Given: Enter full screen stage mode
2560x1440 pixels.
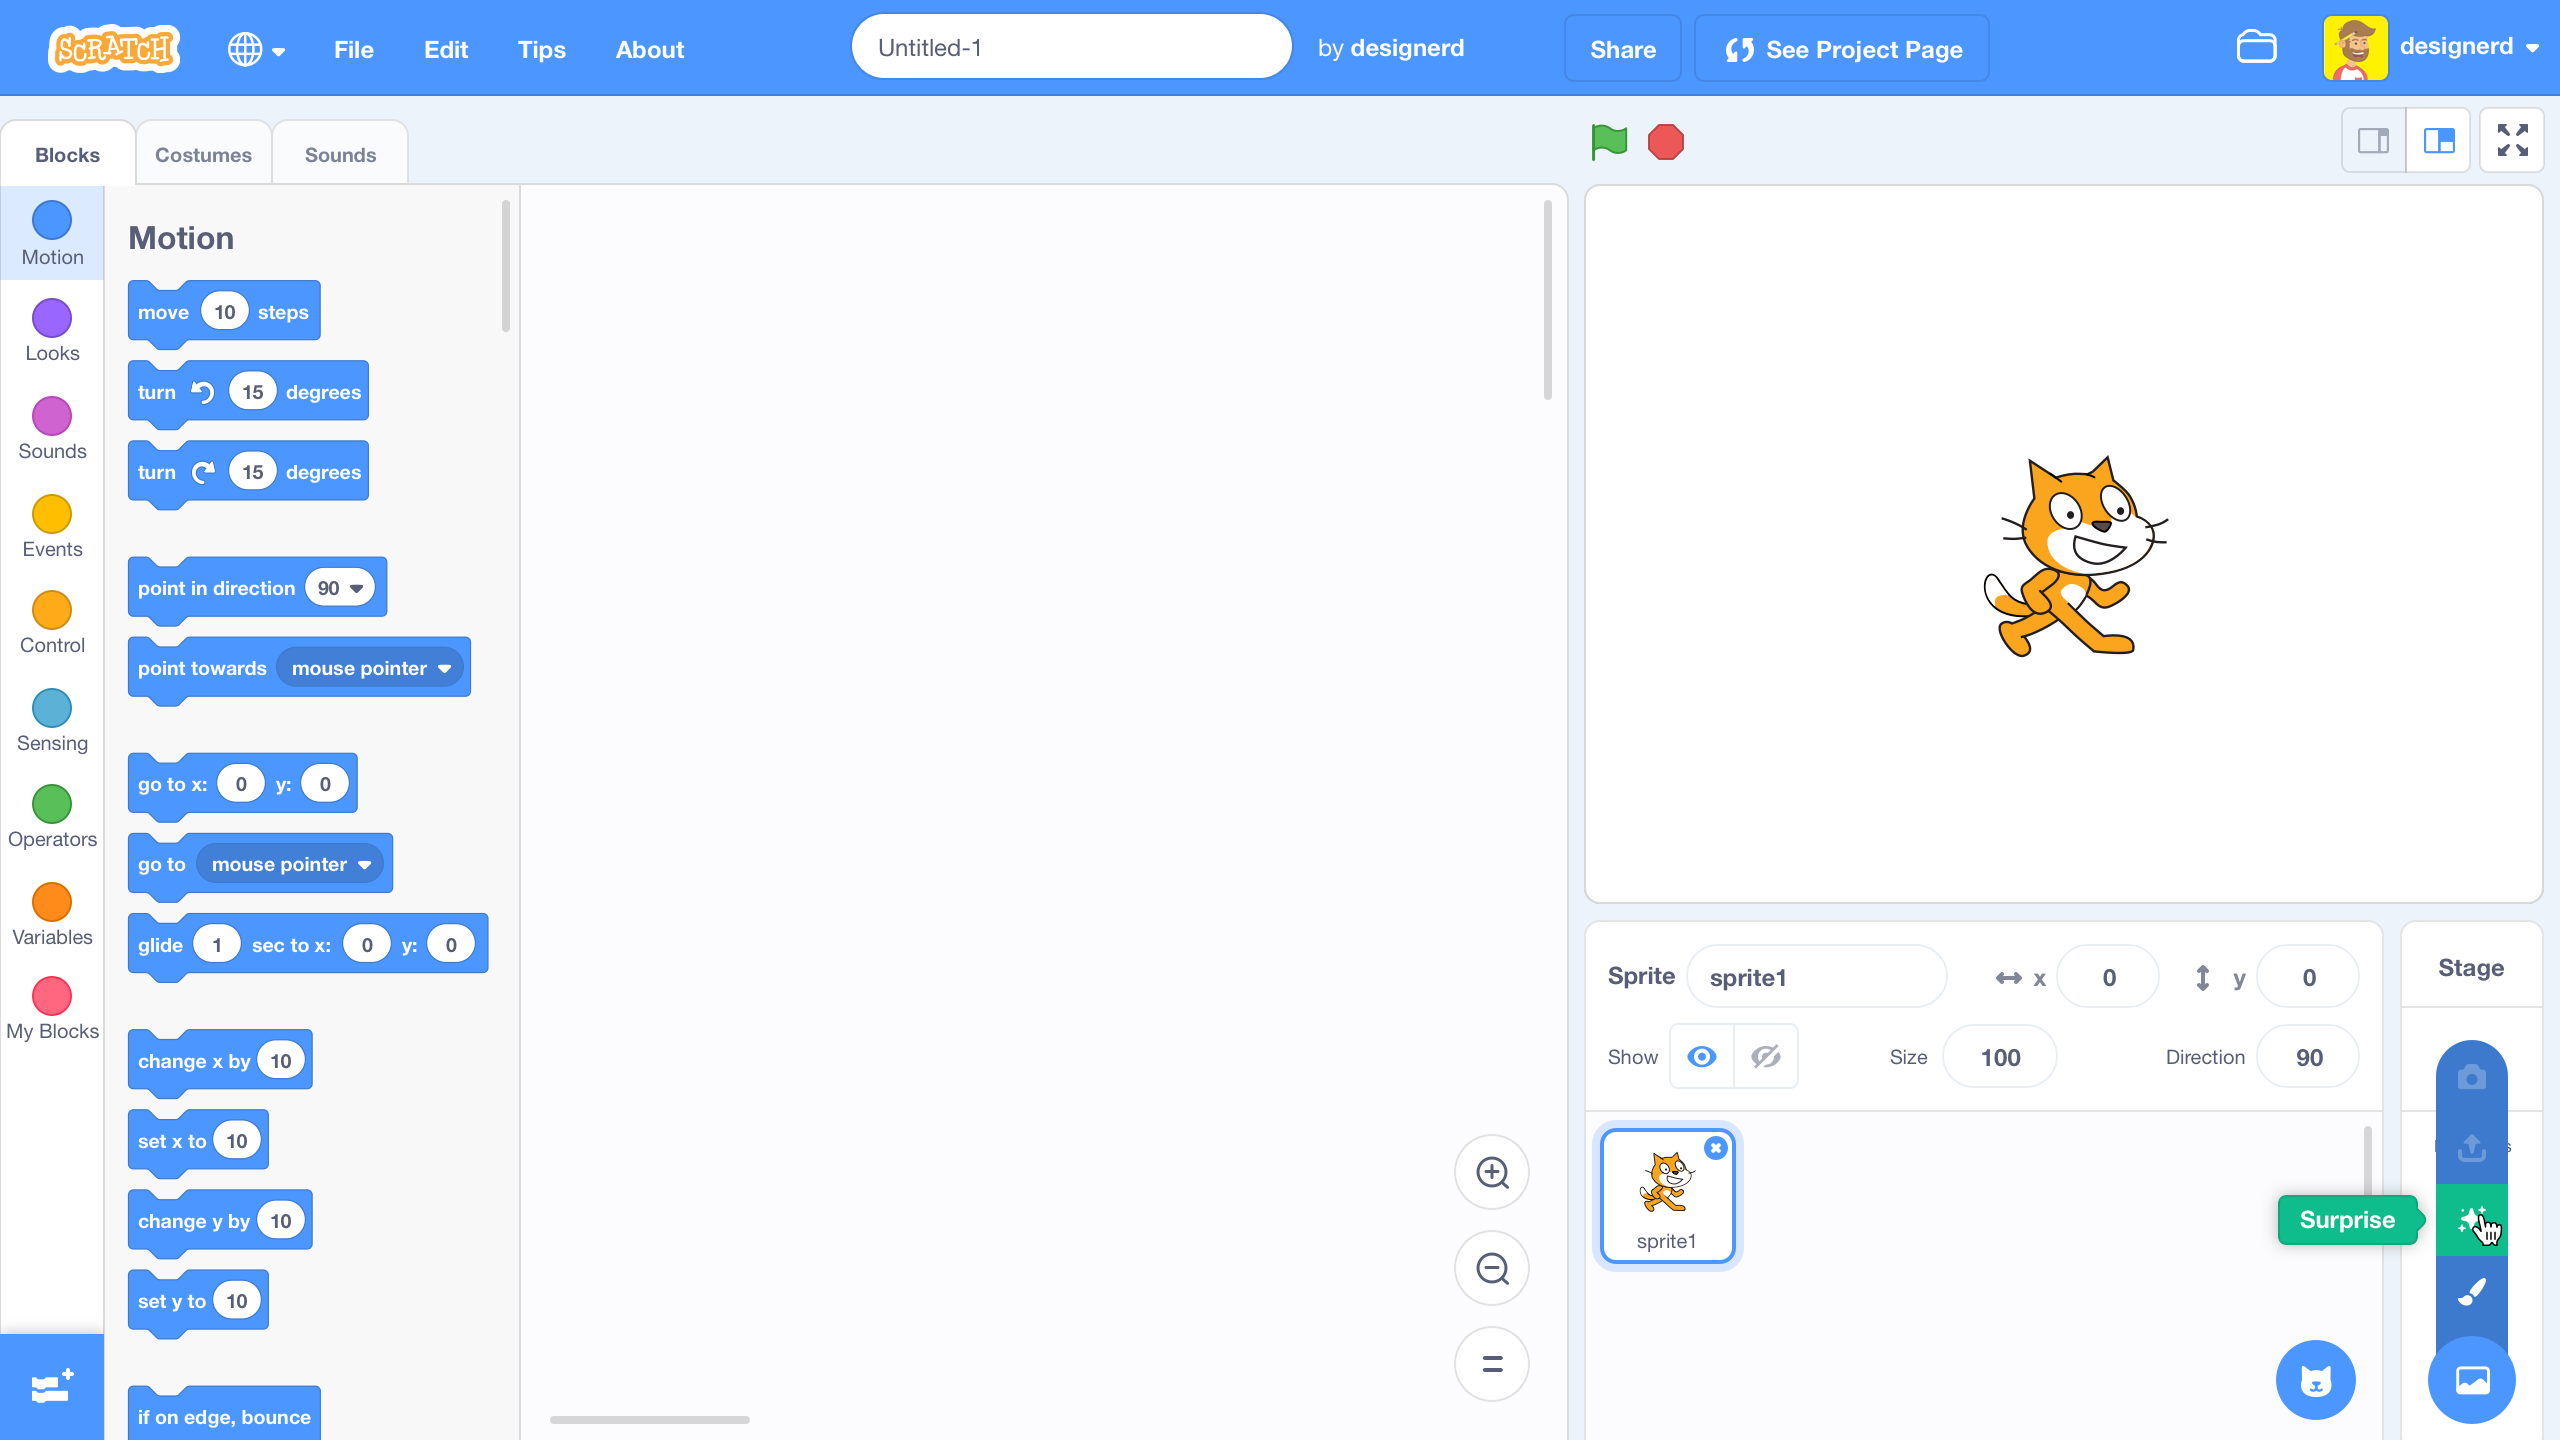Looking at the screenshot, I should pos(2512,141).
